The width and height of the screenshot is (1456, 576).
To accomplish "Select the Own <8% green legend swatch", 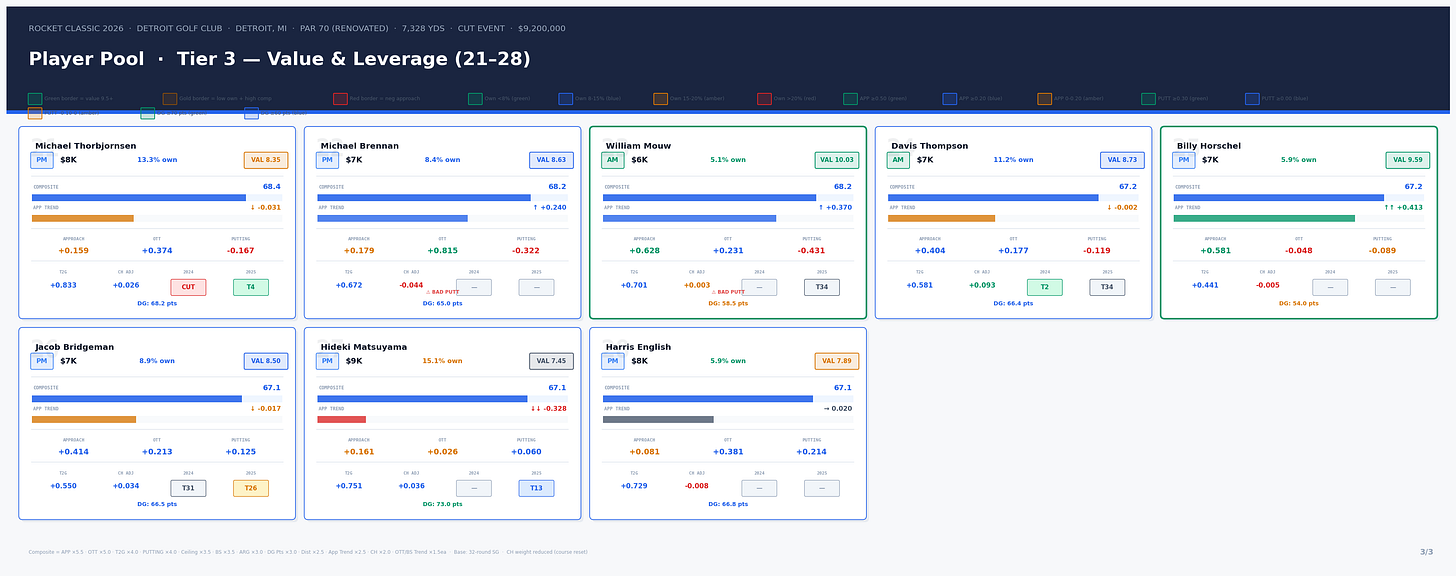I will point(475,99).
